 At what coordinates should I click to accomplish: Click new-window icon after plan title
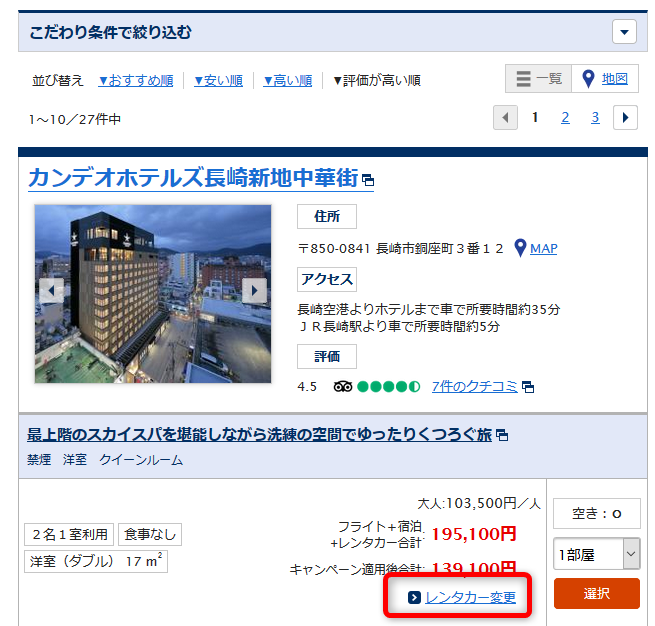point(502,436)
